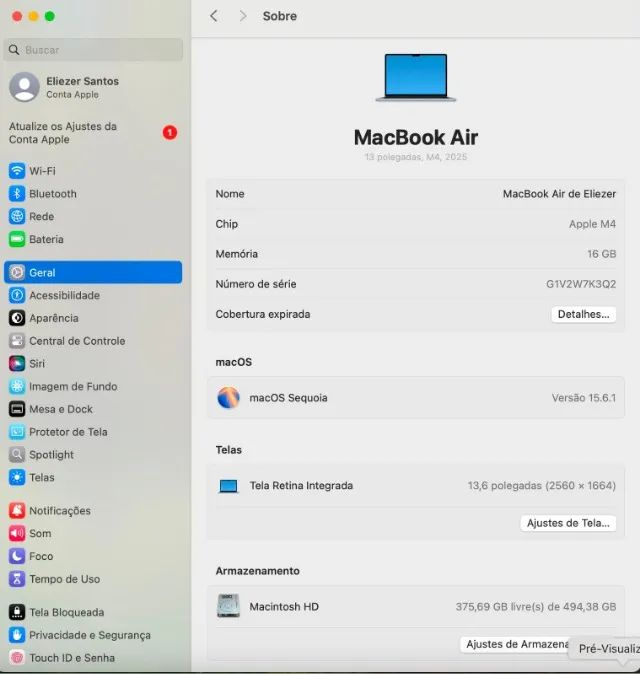Viewport: 640px width, 674px height.
Task: Click the 13,6 polegadas resolution text
Action: click(542, 486)
